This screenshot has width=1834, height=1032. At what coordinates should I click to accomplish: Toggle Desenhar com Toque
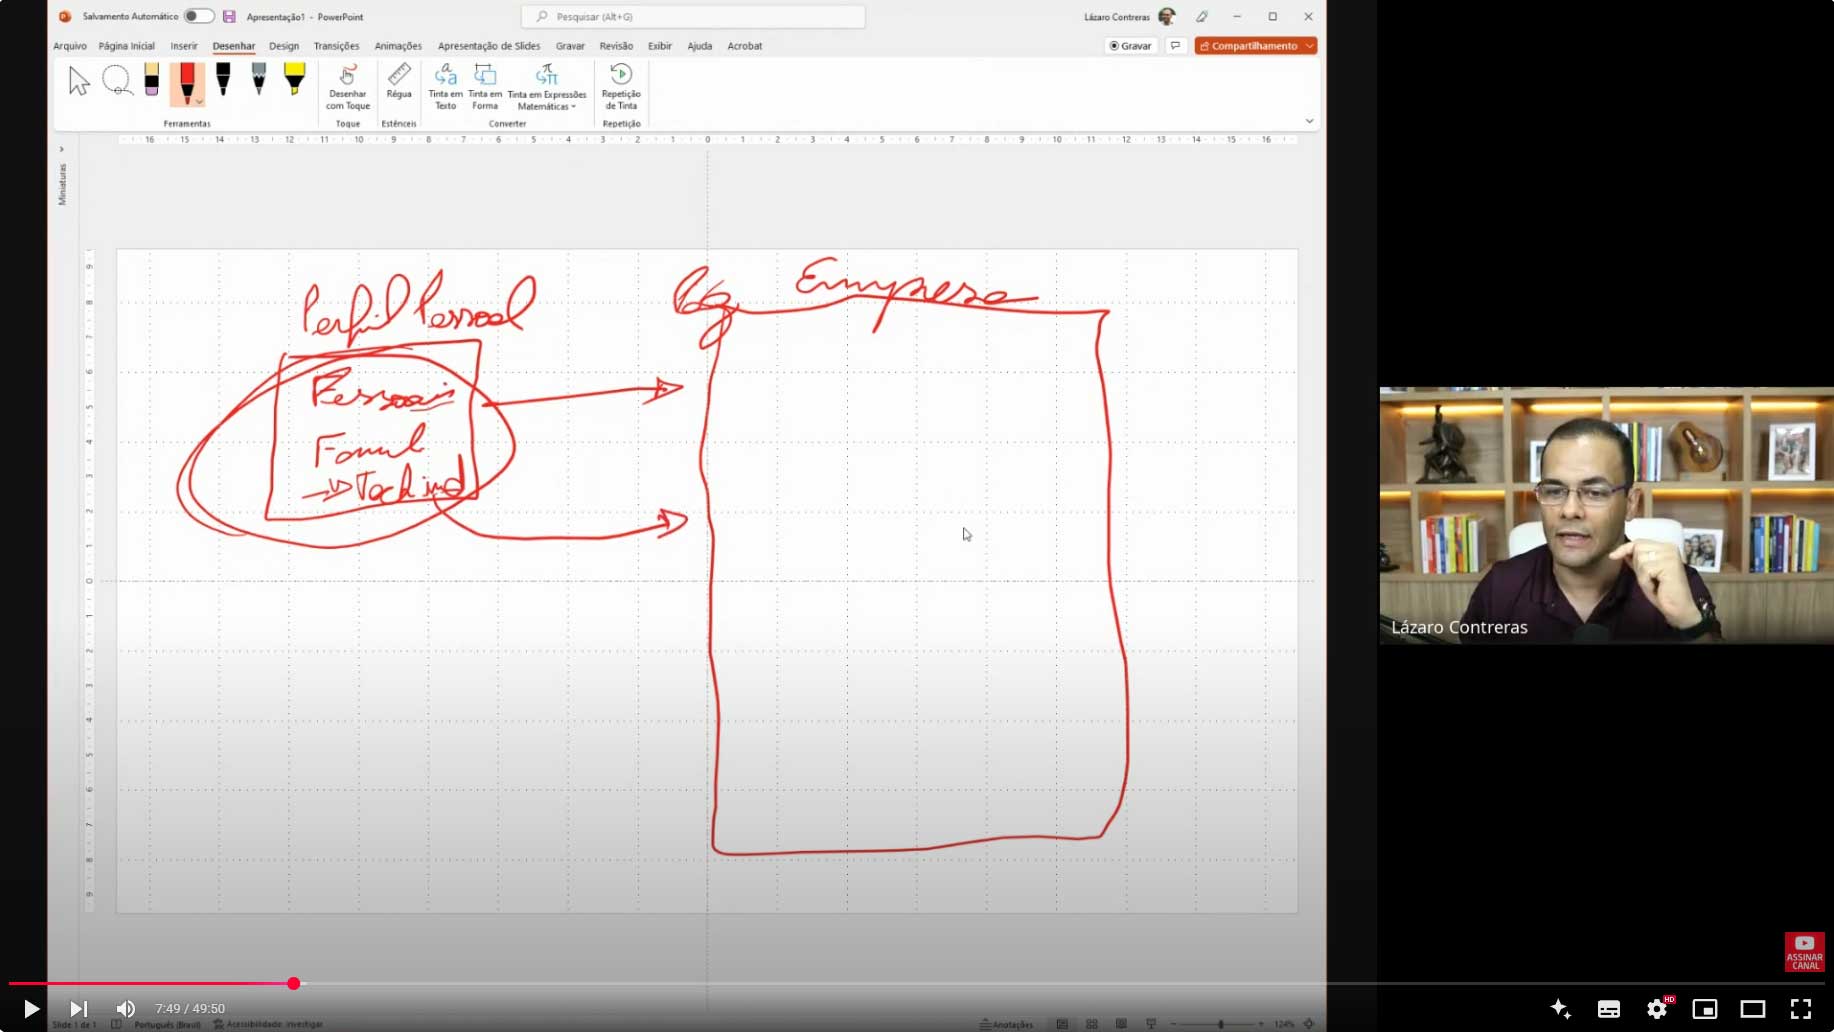pyautogui.click(x=348, y=87)
